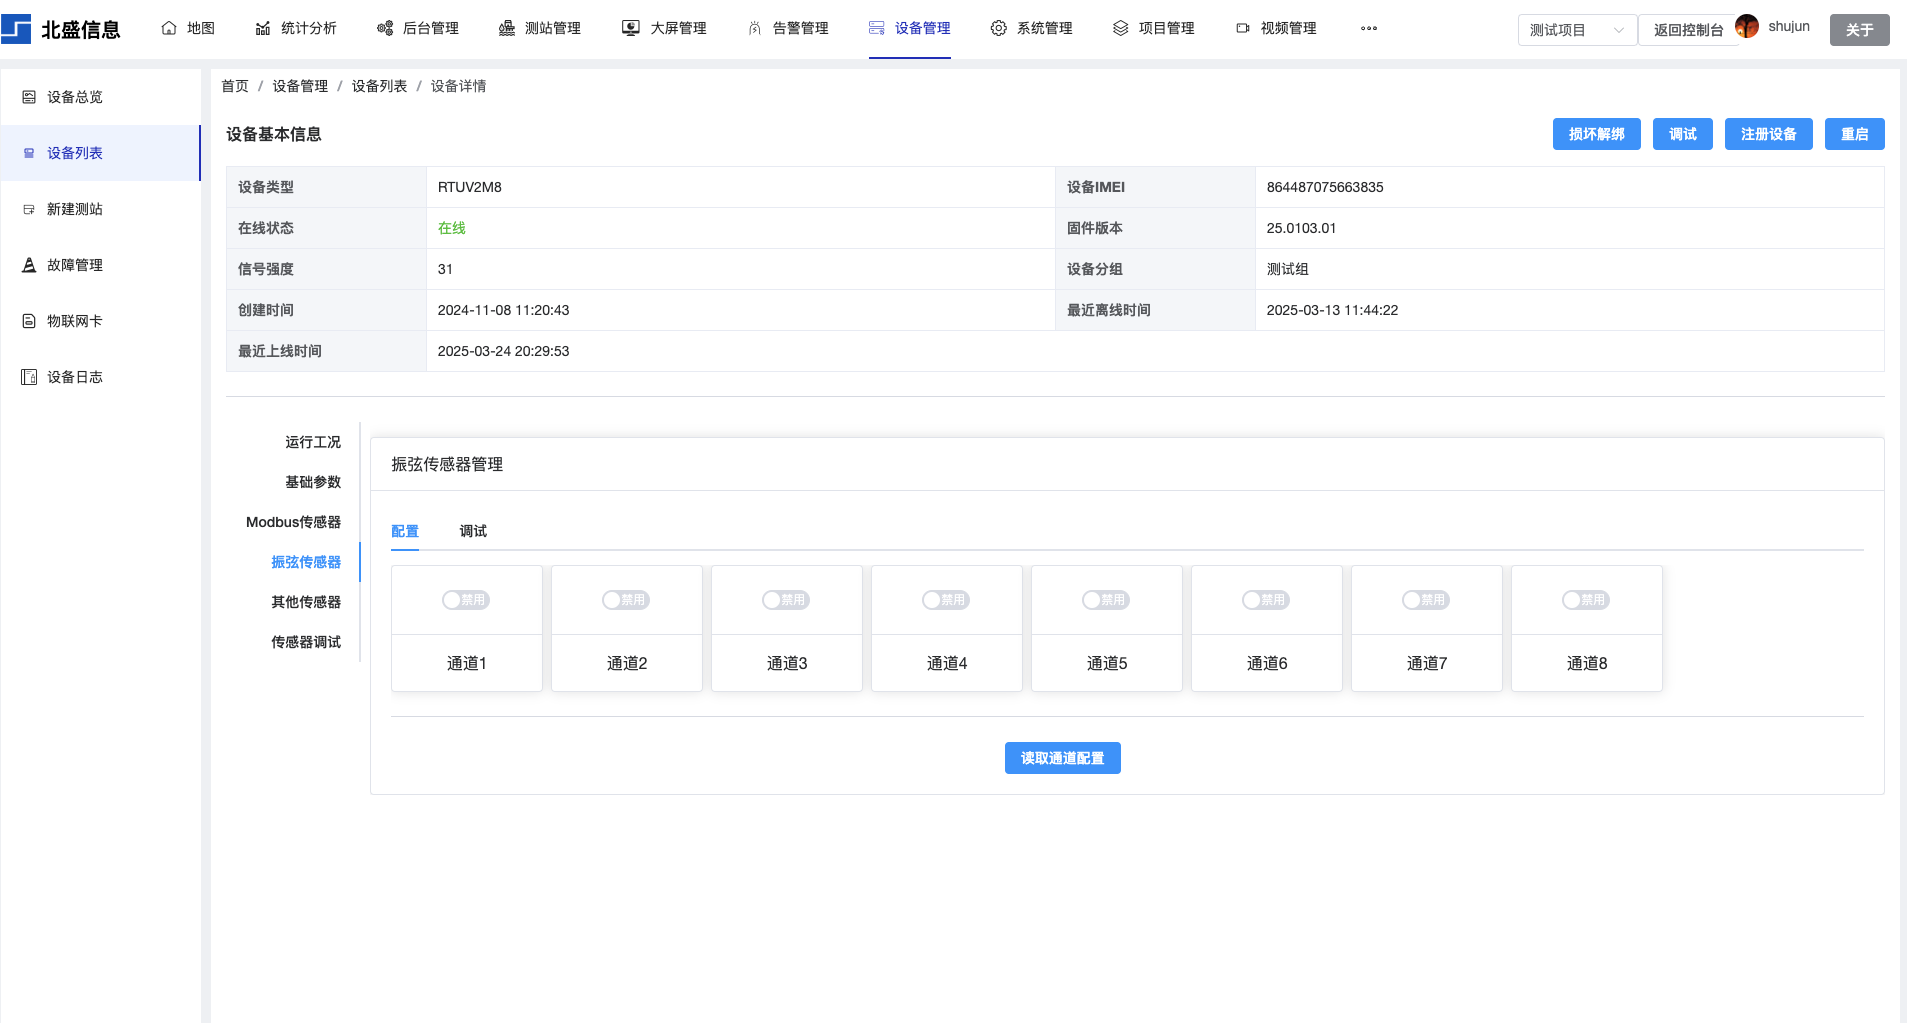Click the statistics analysis chart icon

(x=263, y=28)
